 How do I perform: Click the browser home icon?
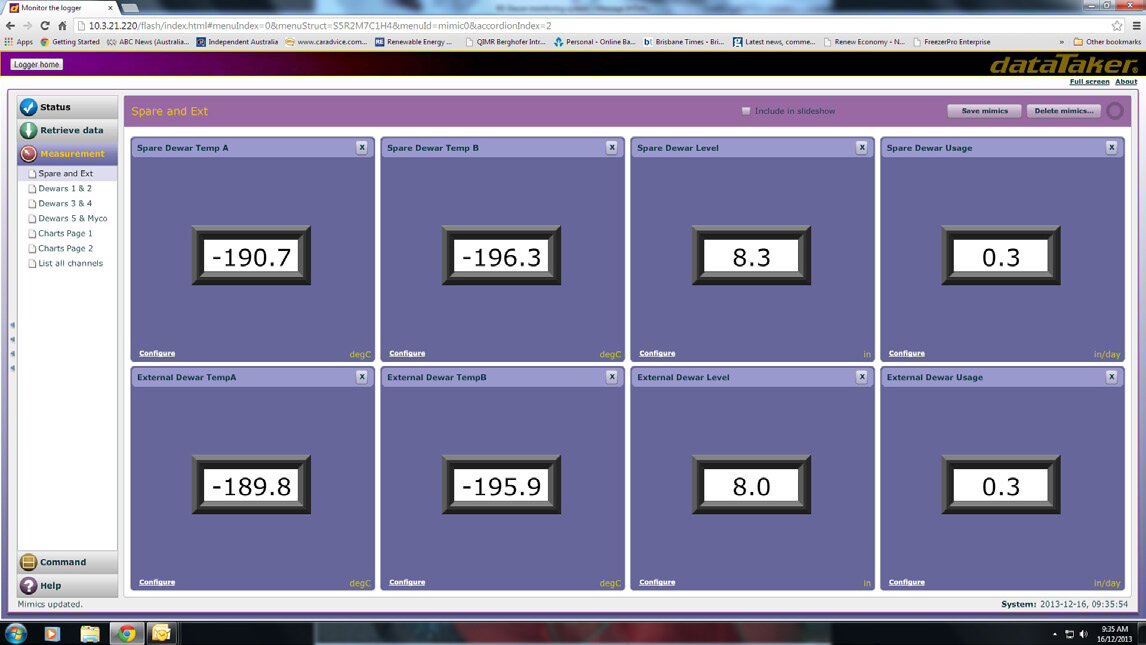(x=62, y=26)
